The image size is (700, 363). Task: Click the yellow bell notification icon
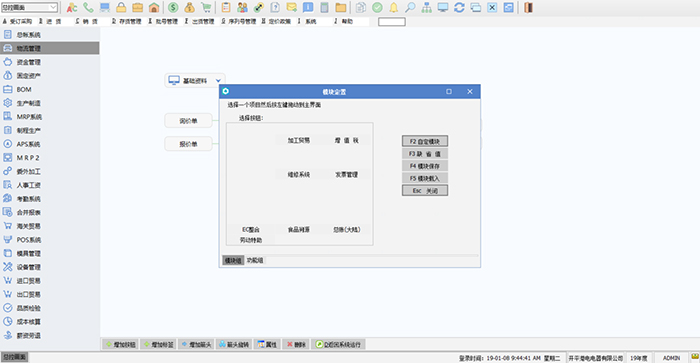pyautogui.click(x=394, y=8)
